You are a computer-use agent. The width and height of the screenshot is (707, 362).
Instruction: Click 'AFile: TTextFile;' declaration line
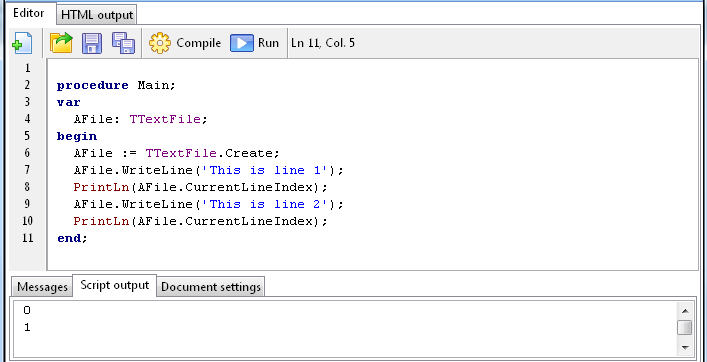(140, 119)
